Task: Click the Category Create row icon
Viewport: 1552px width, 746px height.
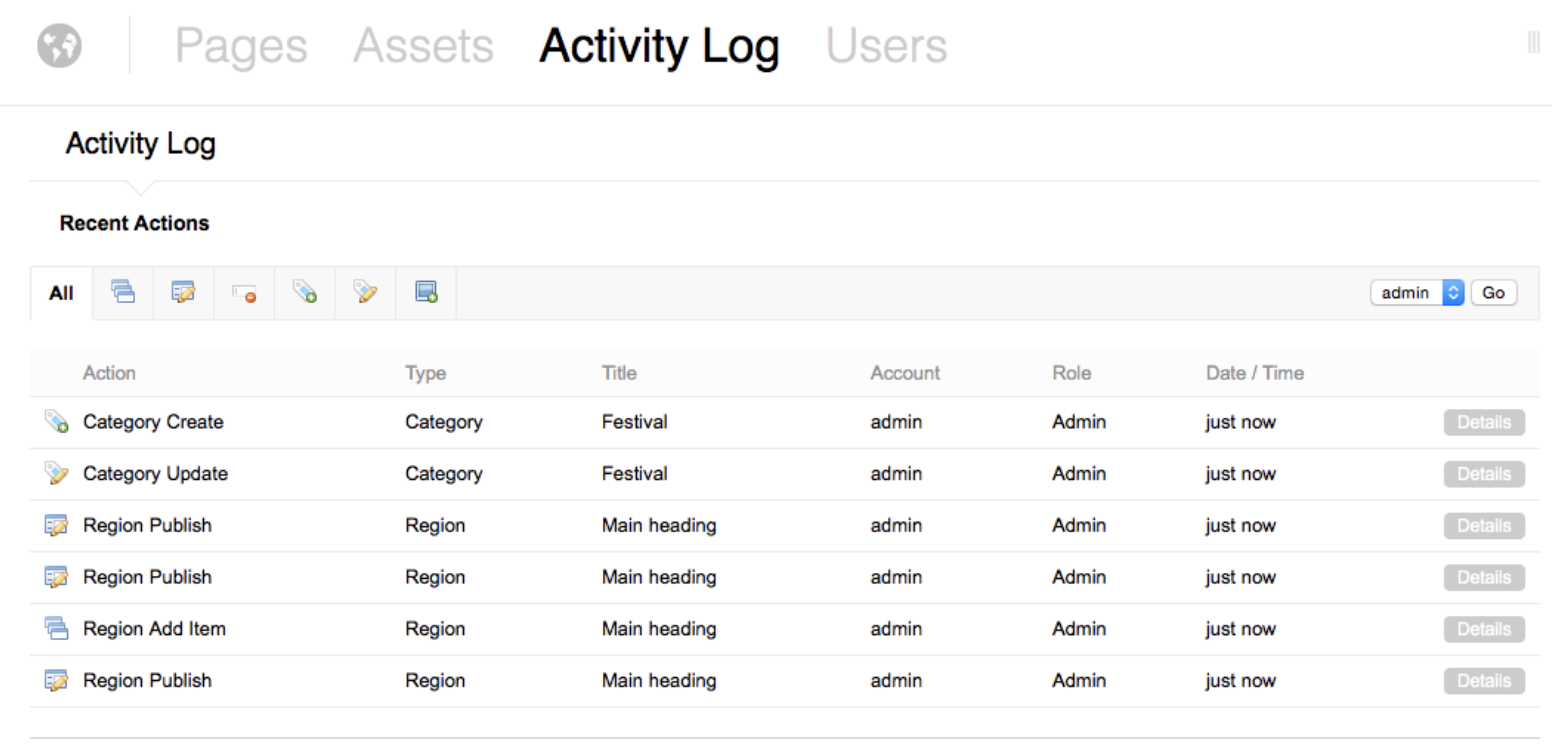Action: (57, 422)
